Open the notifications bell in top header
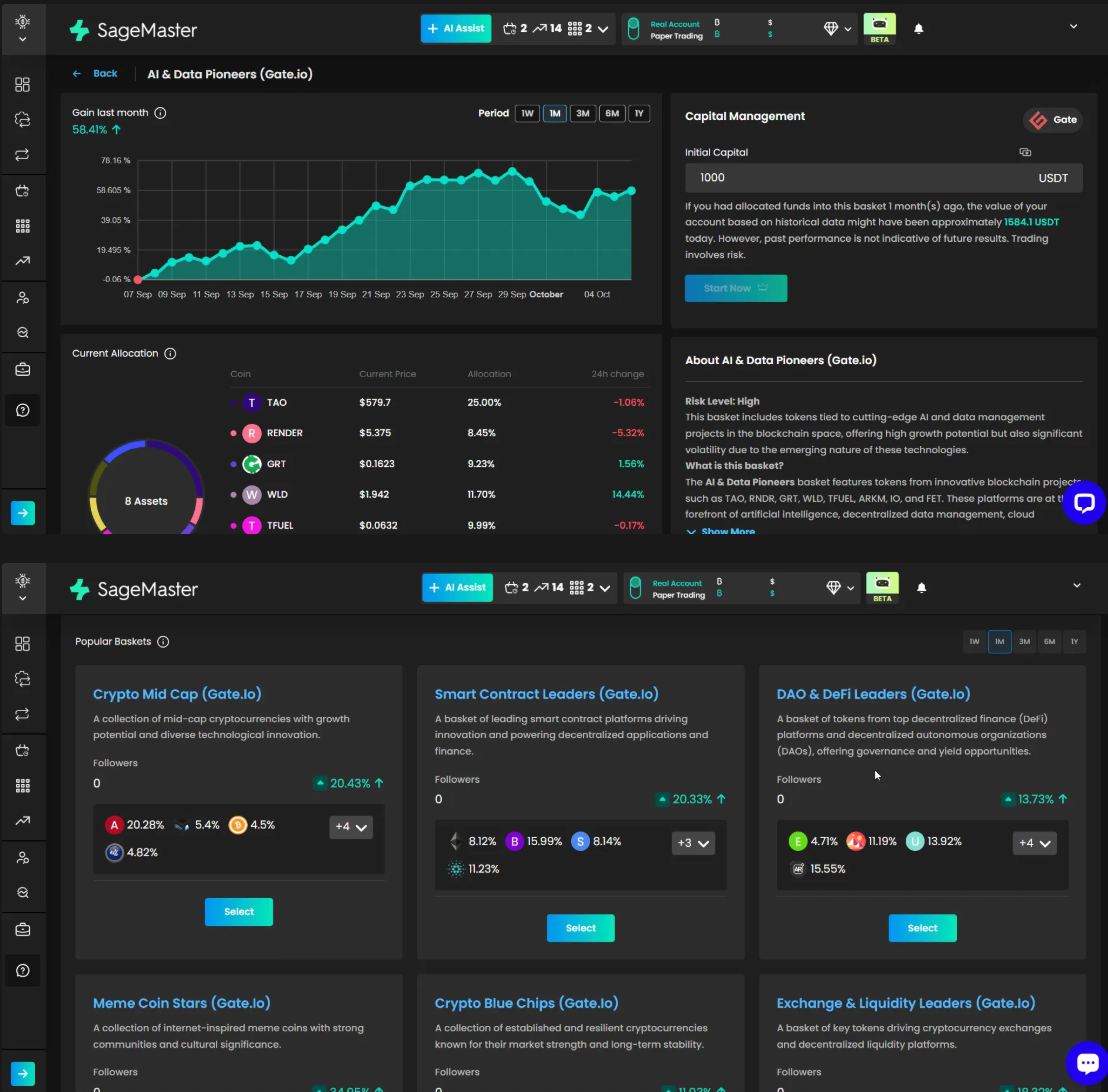1108x1092 pixels. (918, 29)
